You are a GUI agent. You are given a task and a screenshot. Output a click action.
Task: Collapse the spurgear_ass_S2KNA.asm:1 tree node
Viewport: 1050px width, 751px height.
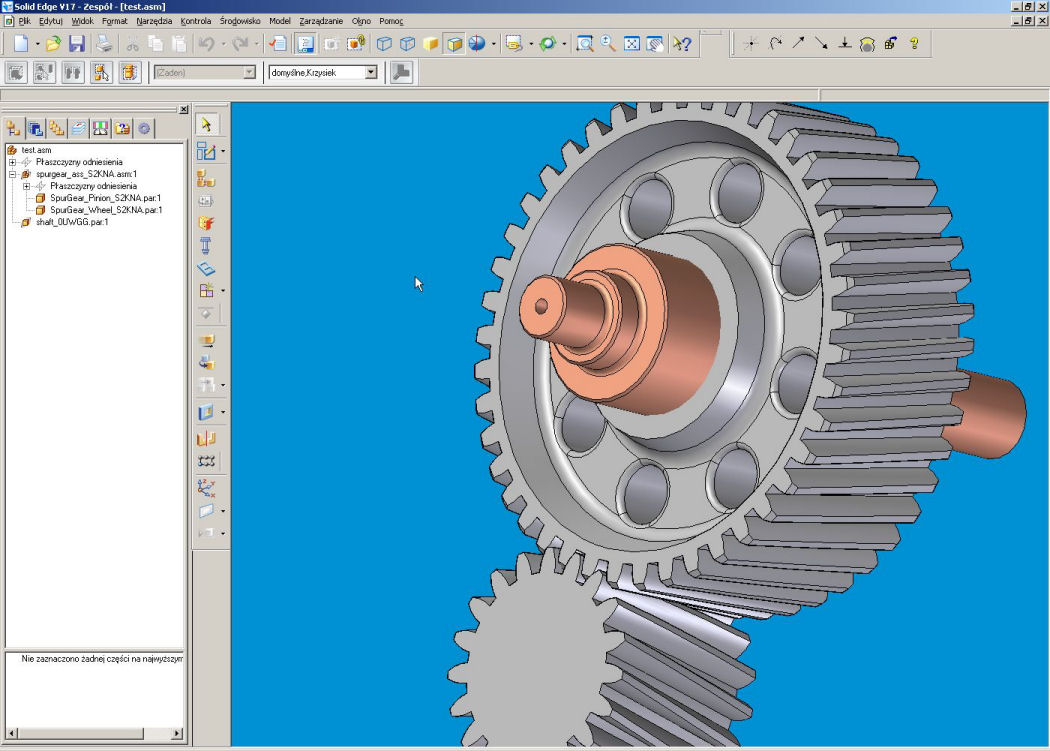pos(13,174)
